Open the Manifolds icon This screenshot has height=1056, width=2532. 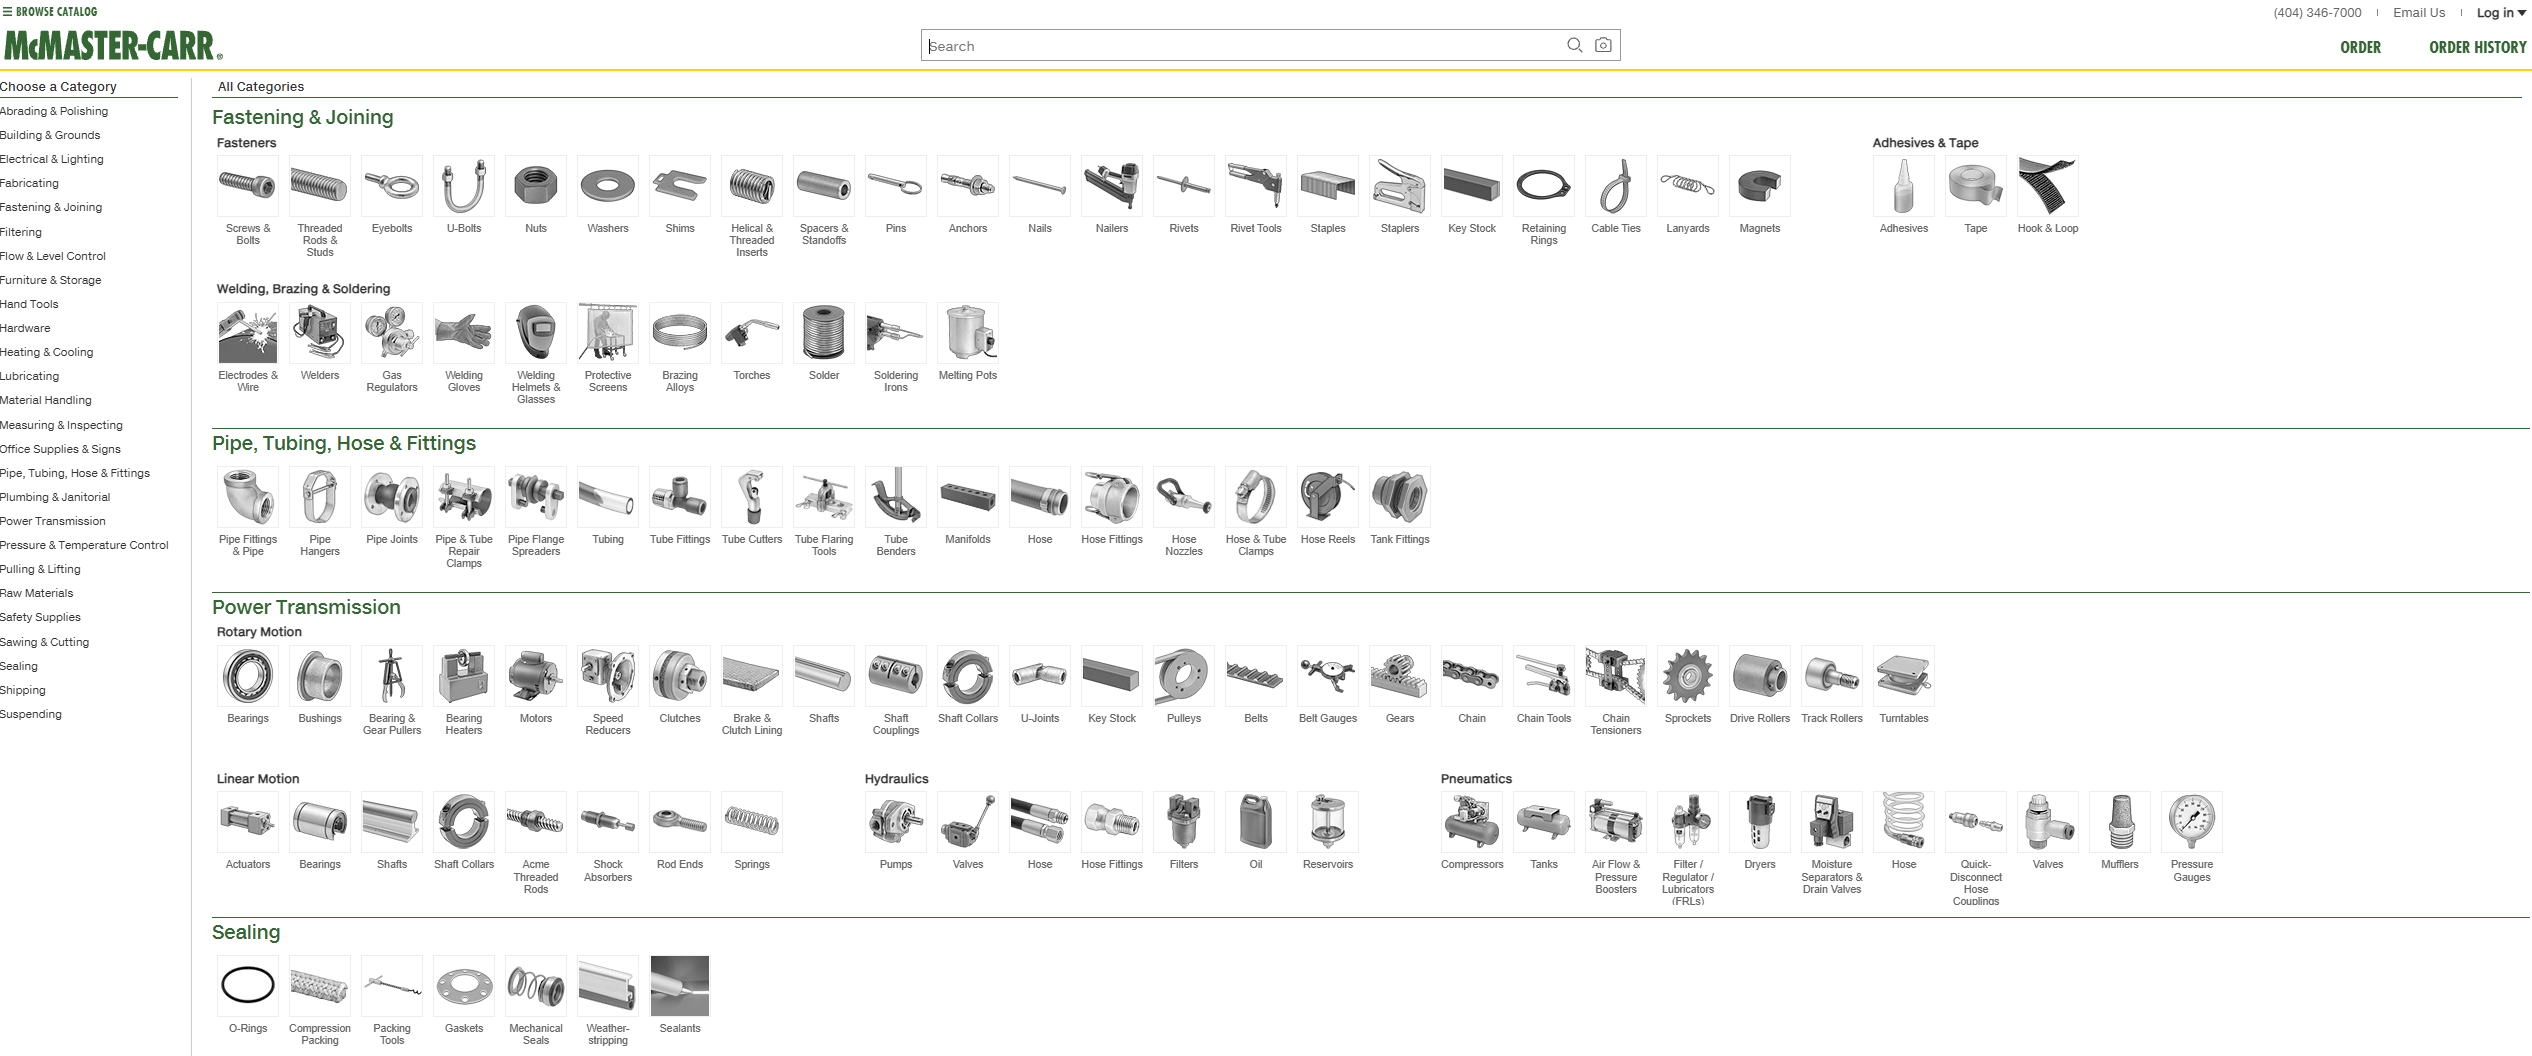pyautogui.click(x=968, y=497)
